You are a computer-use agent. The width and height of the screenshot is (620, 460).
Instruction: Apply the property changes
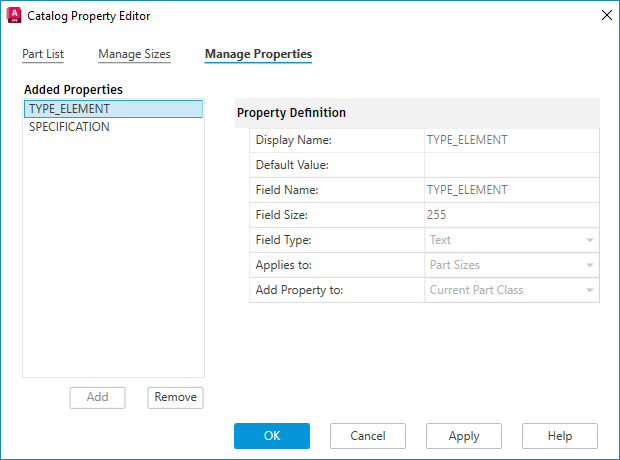pos(464,436)
